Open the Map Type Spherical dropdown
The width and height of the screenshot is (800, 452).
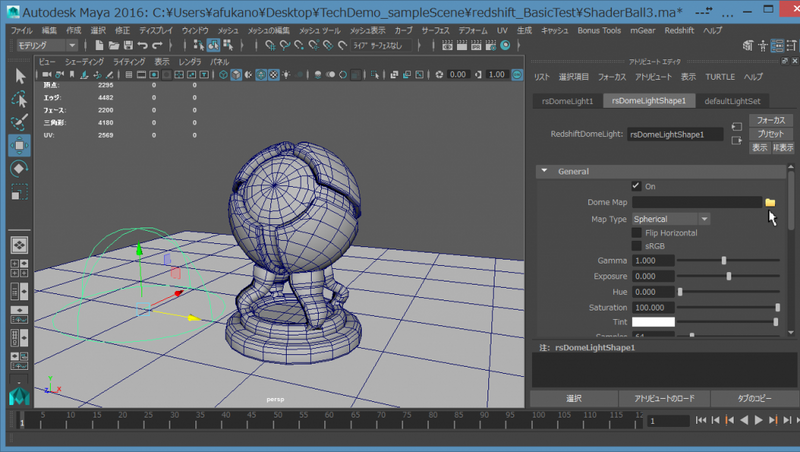tap(670, 219)
